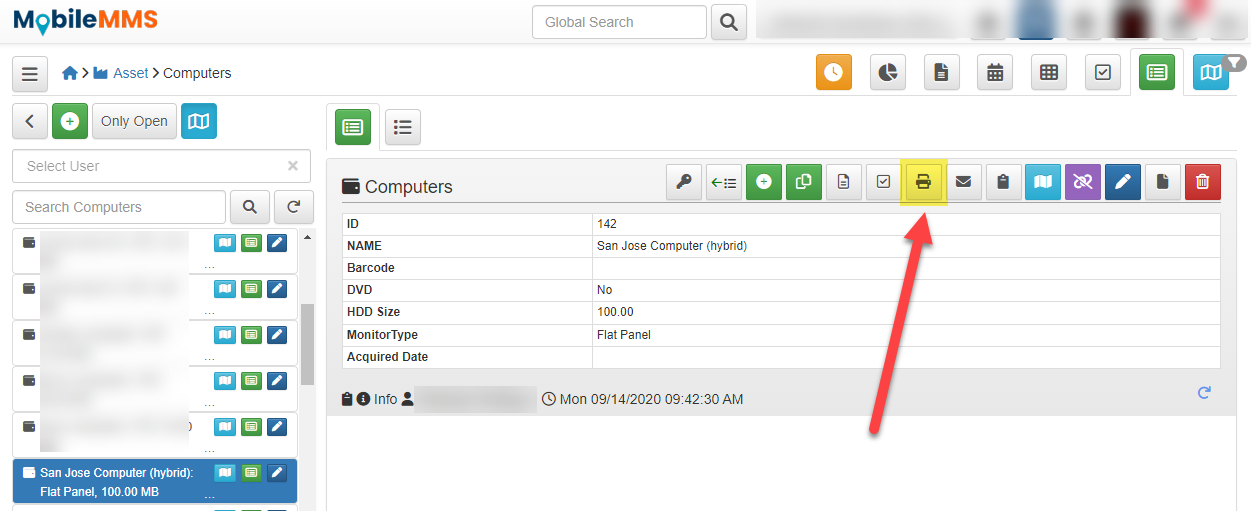Click the blue pencil edit icon in toolbar
The height and width of the screenshot is (511, 1251).
1123,182
